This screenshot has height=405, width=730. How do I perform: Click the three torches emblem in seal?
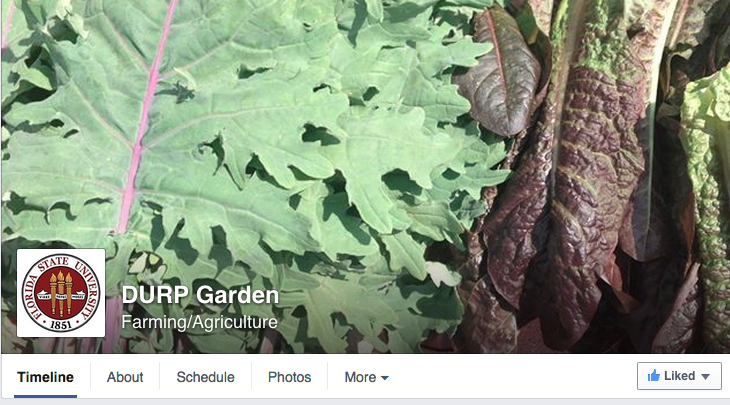tap(61, 292)
